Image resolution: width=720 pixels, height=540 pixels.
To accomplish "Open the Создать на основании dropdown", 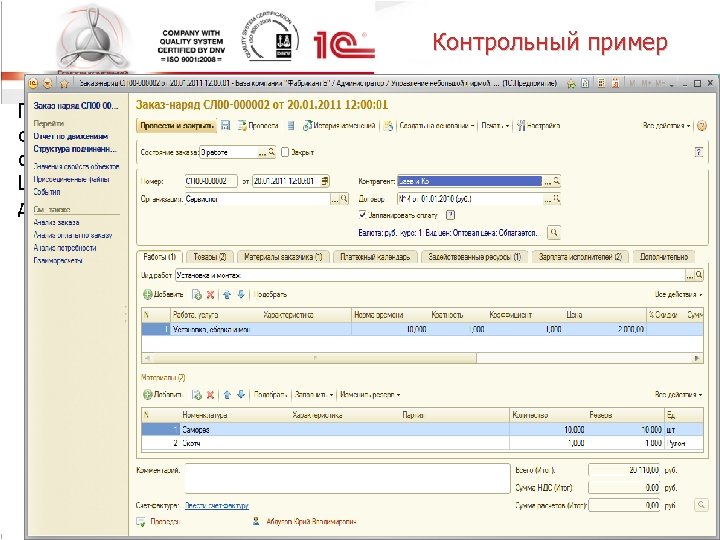I will point(436,125).
